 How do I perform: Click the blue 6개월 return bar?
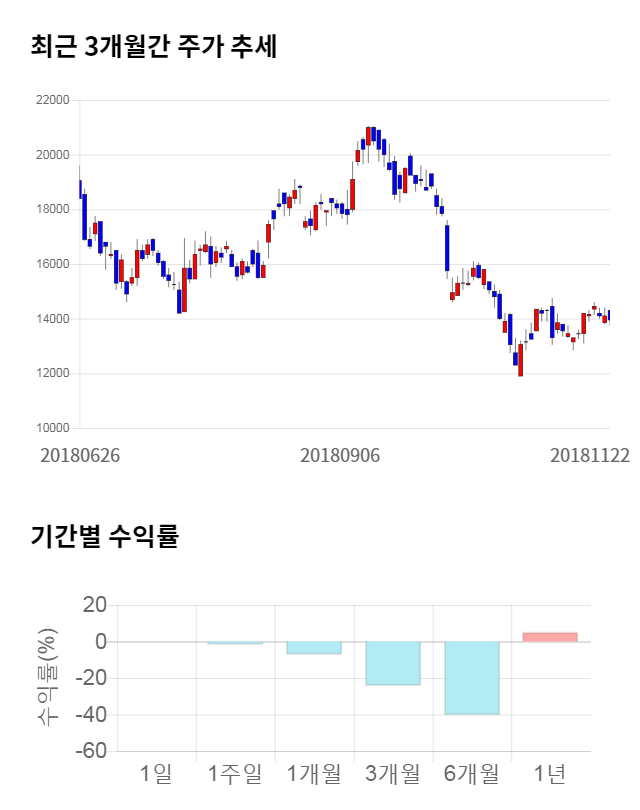472,677
